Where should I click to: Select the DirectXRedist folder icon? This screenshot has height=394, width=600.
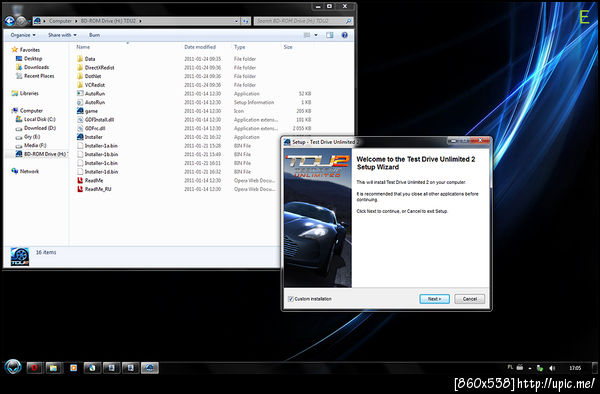click(x=80, y=68)
